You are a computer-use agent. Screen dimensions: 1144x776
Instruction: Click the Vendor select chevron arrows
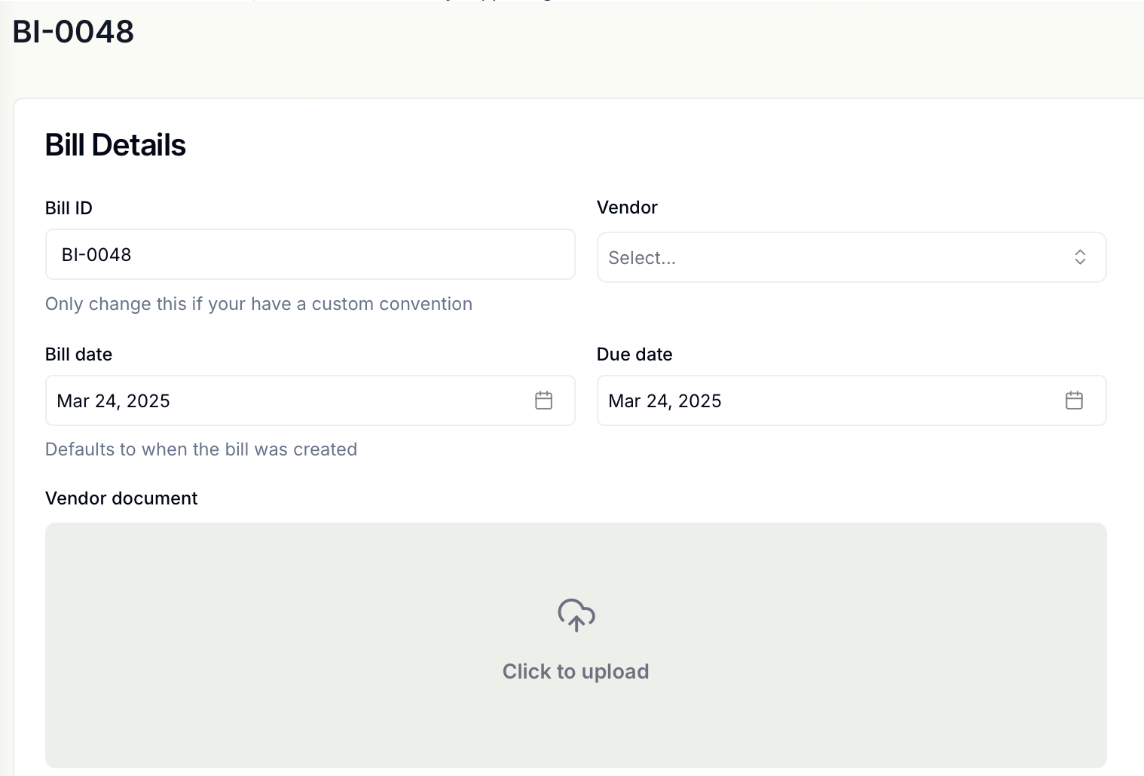[x=1079, y=258]
